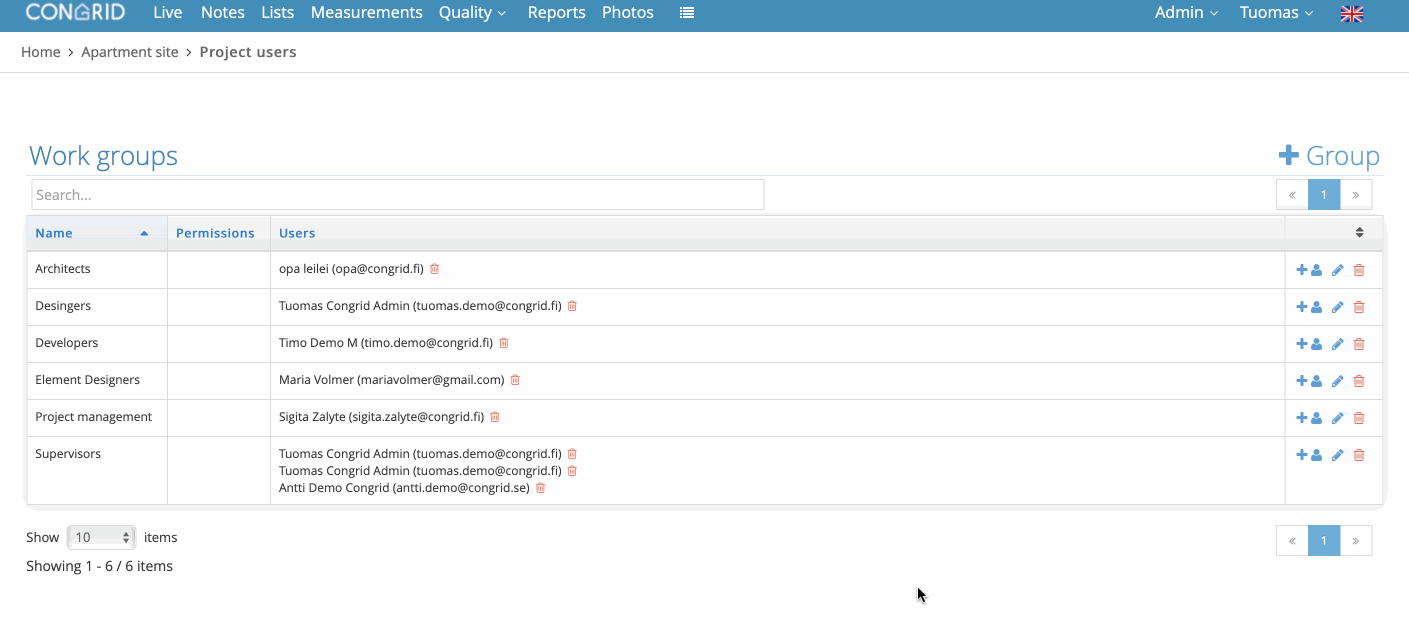
Task: Open the Tuomas user menu
Action: (x=1276, y=13)
